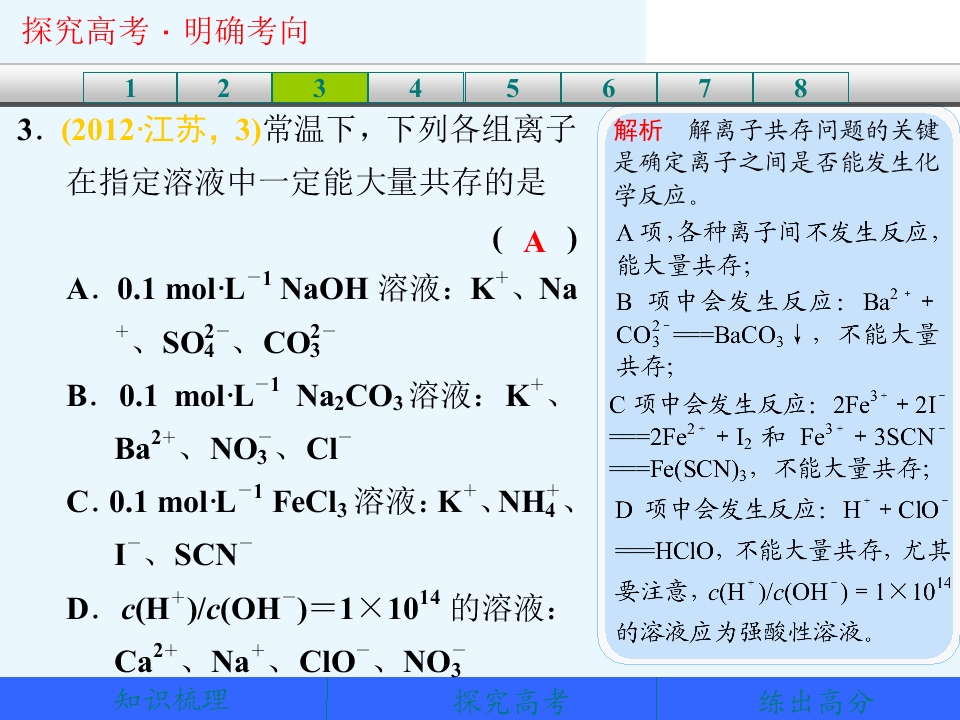The image size is (960, 720).
Task: Click the HClO equation in the D 项 explanation
Action: (x=781, y=530)
